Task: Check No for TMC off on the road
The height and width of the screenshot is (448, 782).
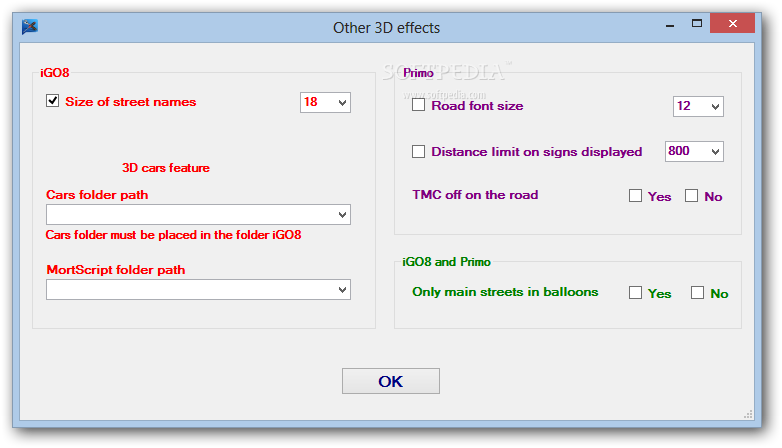Action: click(x=691, y=196)
